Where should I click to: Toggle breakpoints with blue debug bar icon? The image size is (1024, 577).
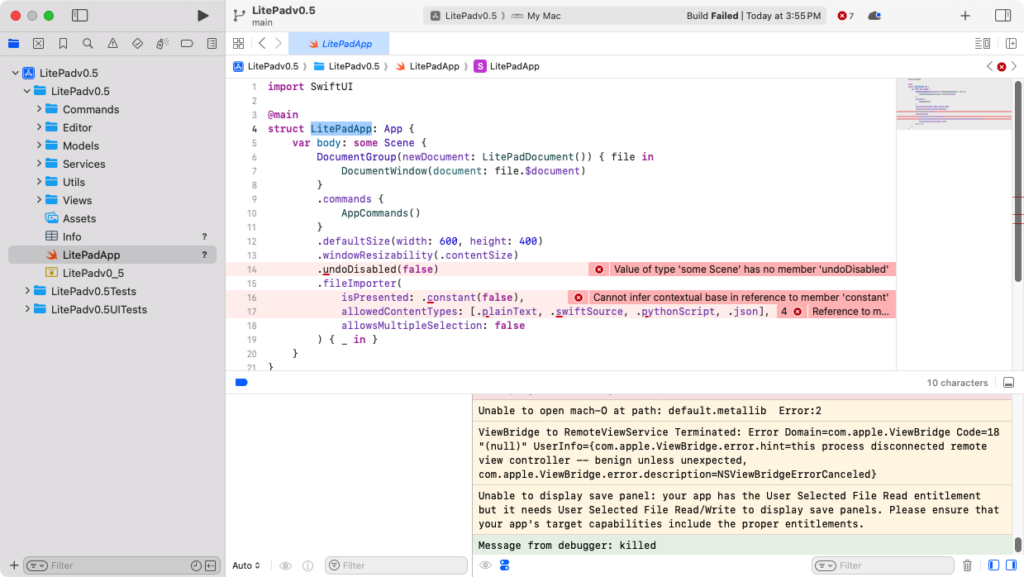point(242,382)
